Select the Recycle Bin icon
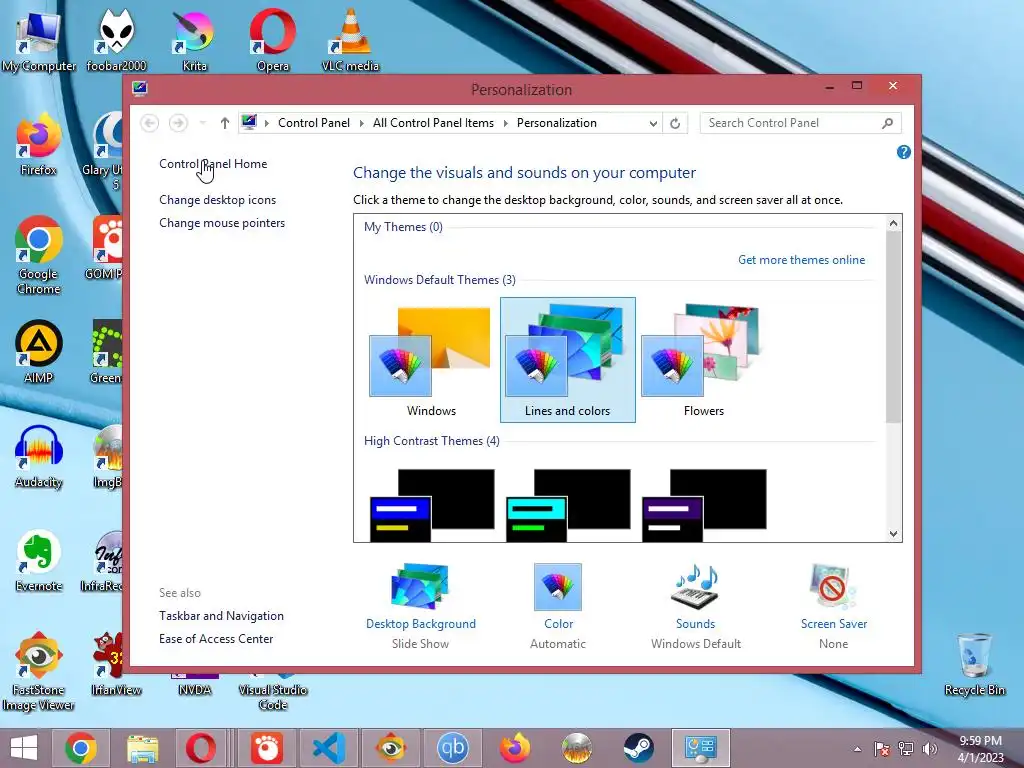 pos(974,665)
